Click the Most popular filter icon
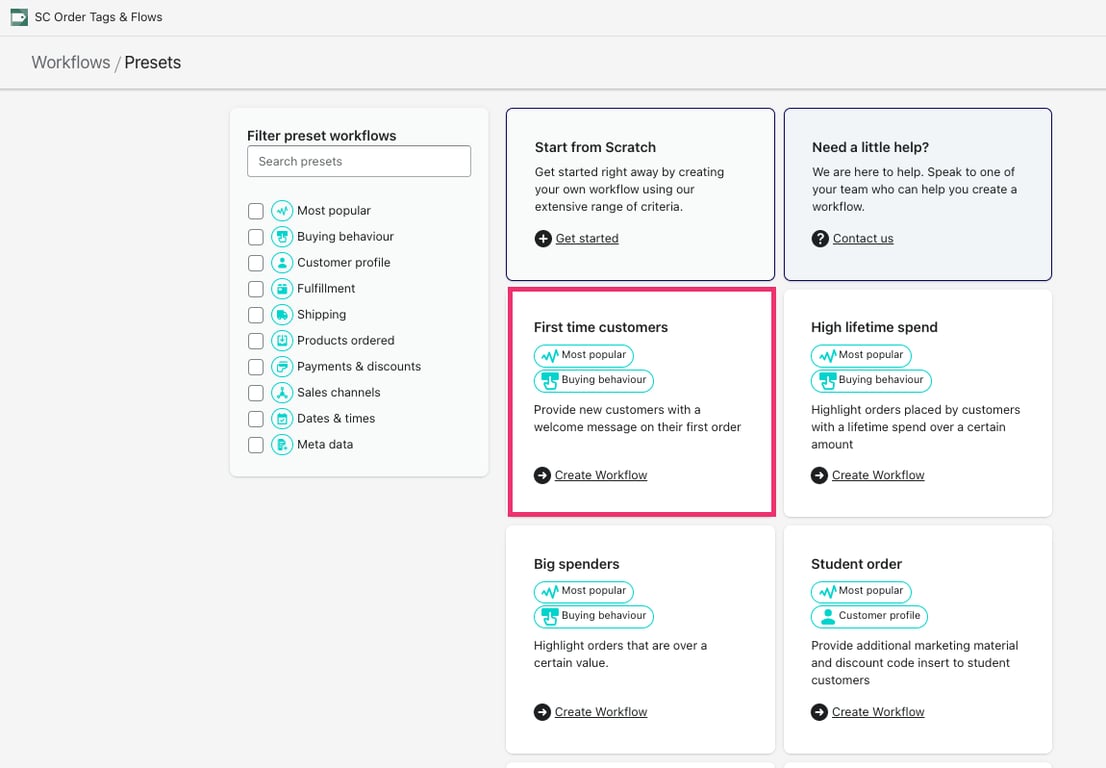The image size is (1106, 768). point(281,211)
